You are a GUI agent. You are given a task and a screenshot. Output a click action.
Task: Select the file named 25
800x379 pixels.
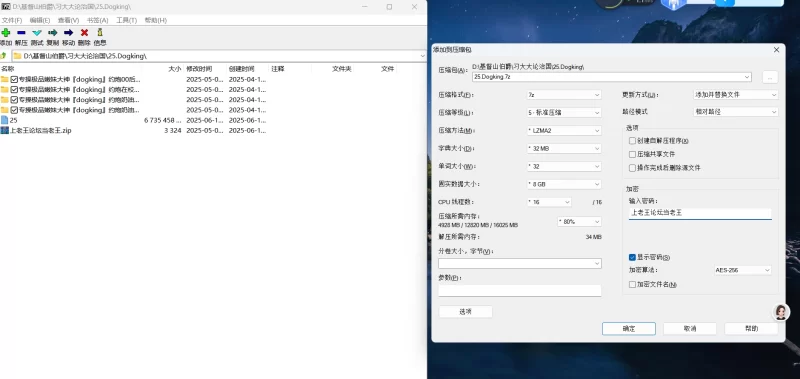[x=13, y=120]
